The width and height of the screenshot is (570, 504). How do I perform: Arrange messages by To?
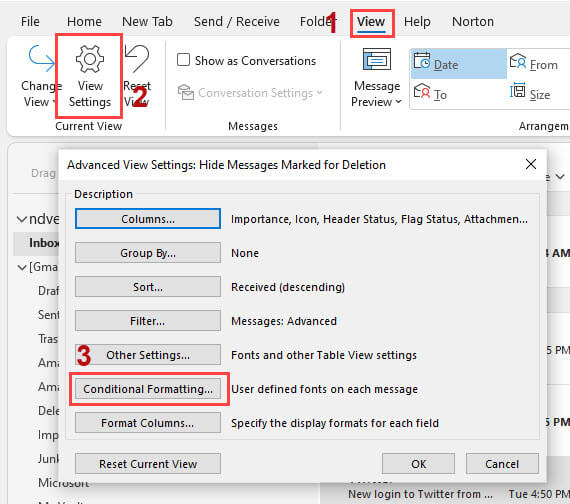(x=430, y=94)
